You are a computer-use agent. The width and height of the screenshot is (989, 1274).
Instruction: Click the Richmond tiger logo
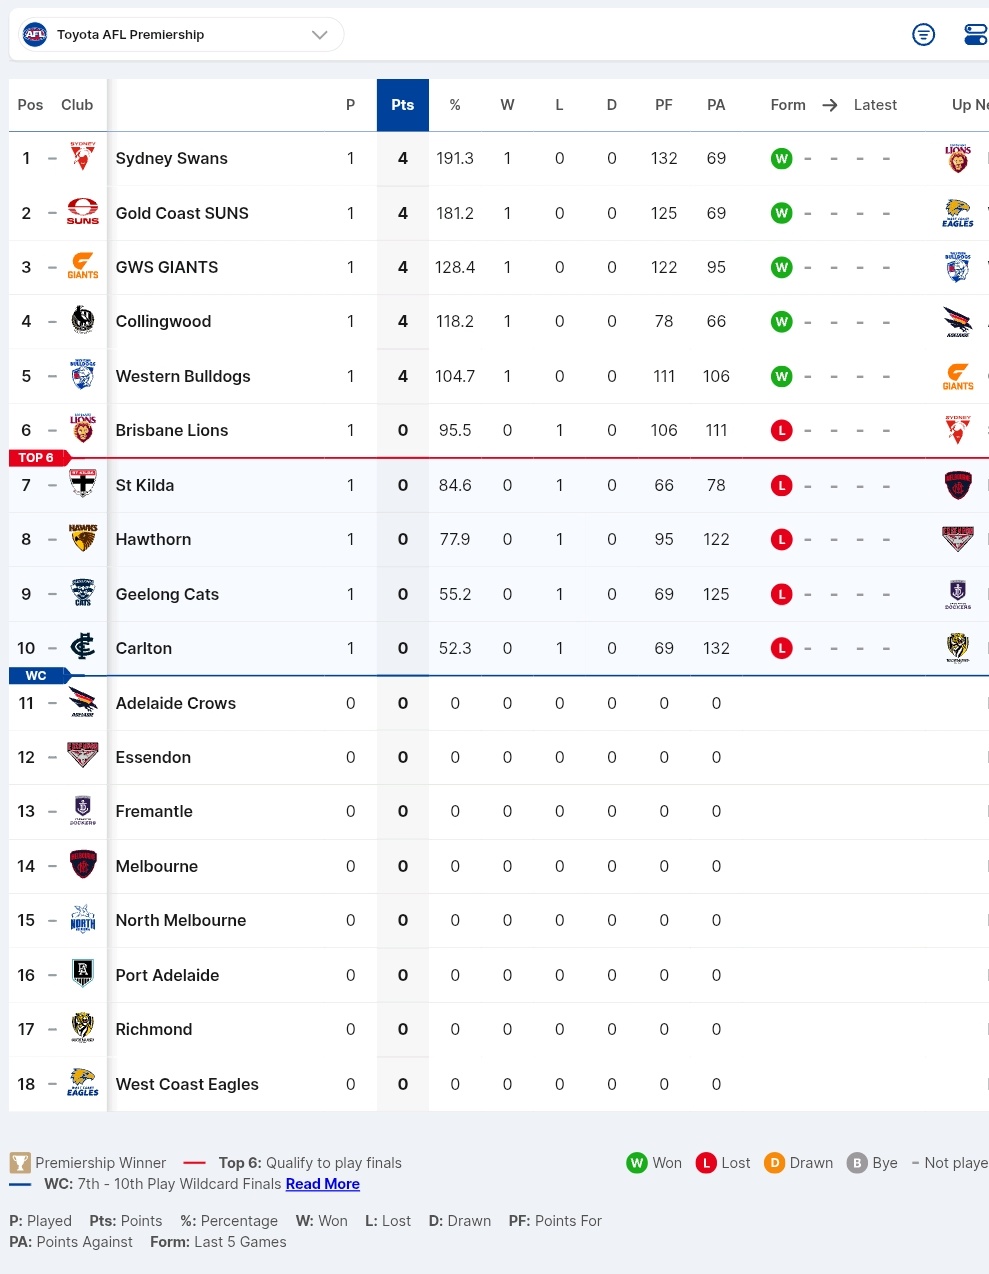[83, 1028]
